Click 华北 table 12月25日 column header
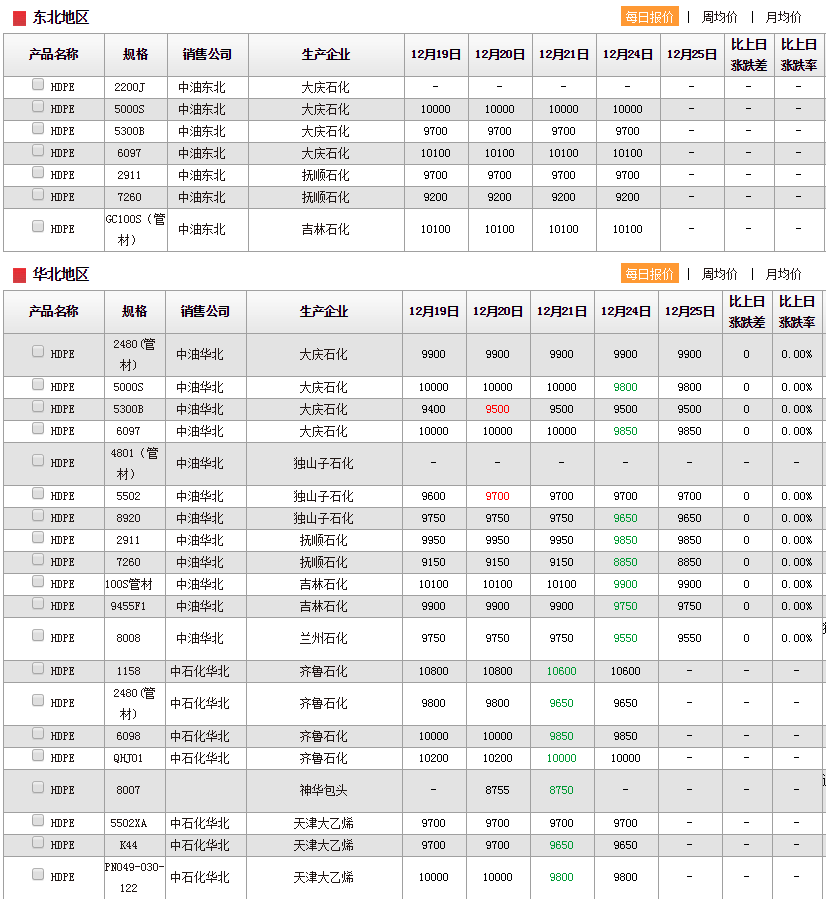The height and width of the screenshot is (899, 826). (x=690, y=311)
